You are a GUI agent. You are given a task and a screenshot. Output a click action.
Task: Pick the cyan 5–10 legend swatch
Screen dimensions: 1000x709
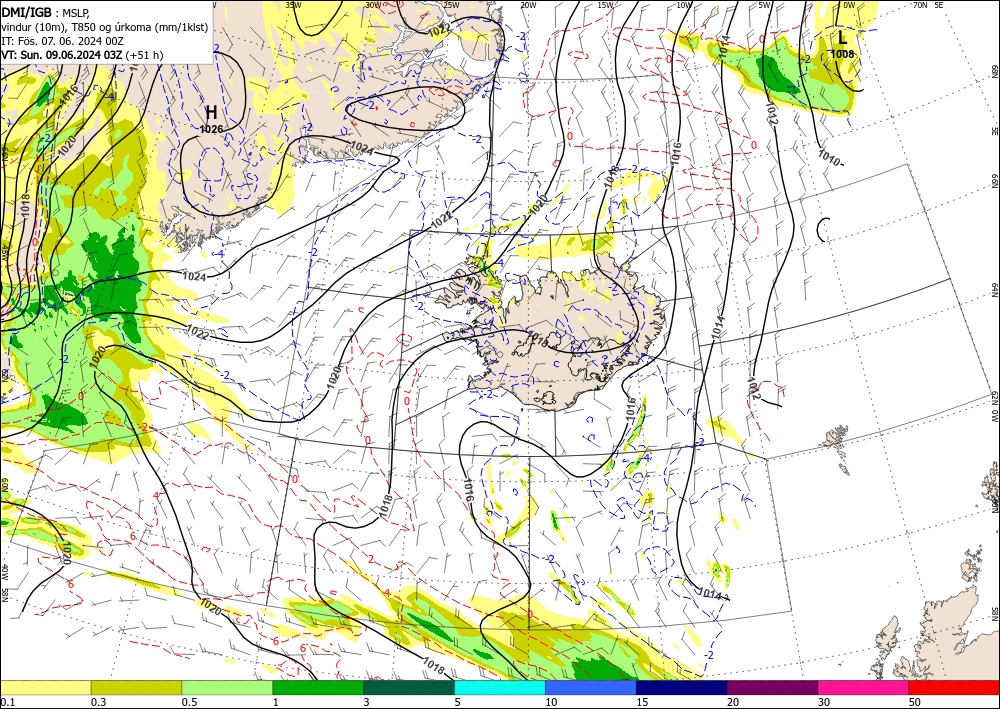point(500,687)
